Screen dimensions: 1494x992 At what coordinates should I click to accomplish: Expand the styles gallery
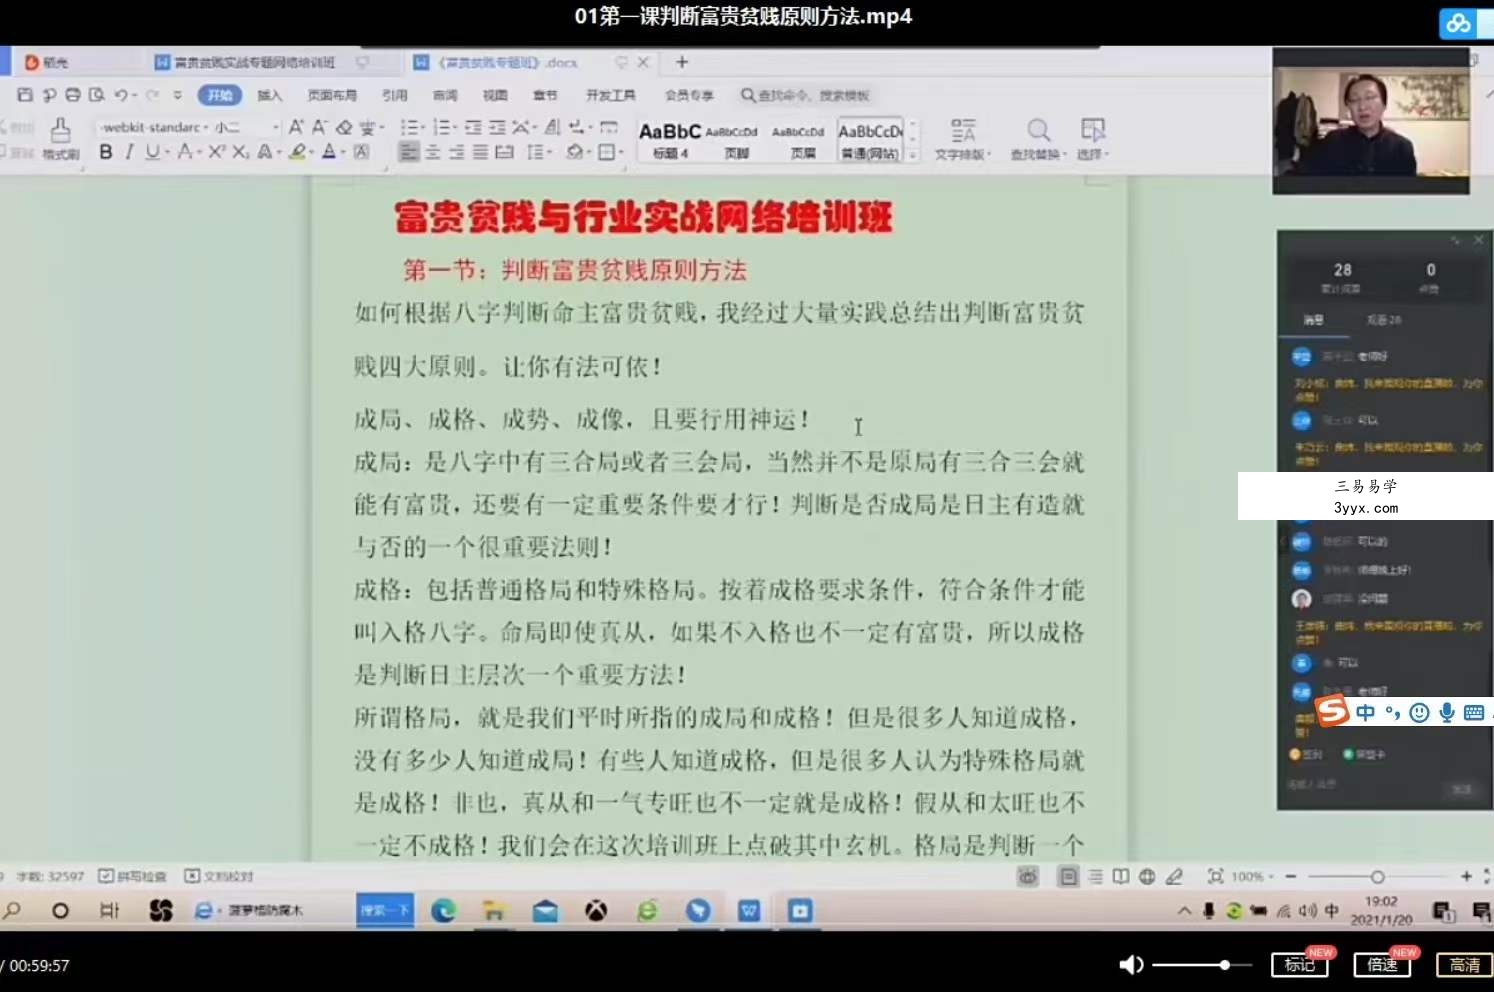(x=913, y=155)
